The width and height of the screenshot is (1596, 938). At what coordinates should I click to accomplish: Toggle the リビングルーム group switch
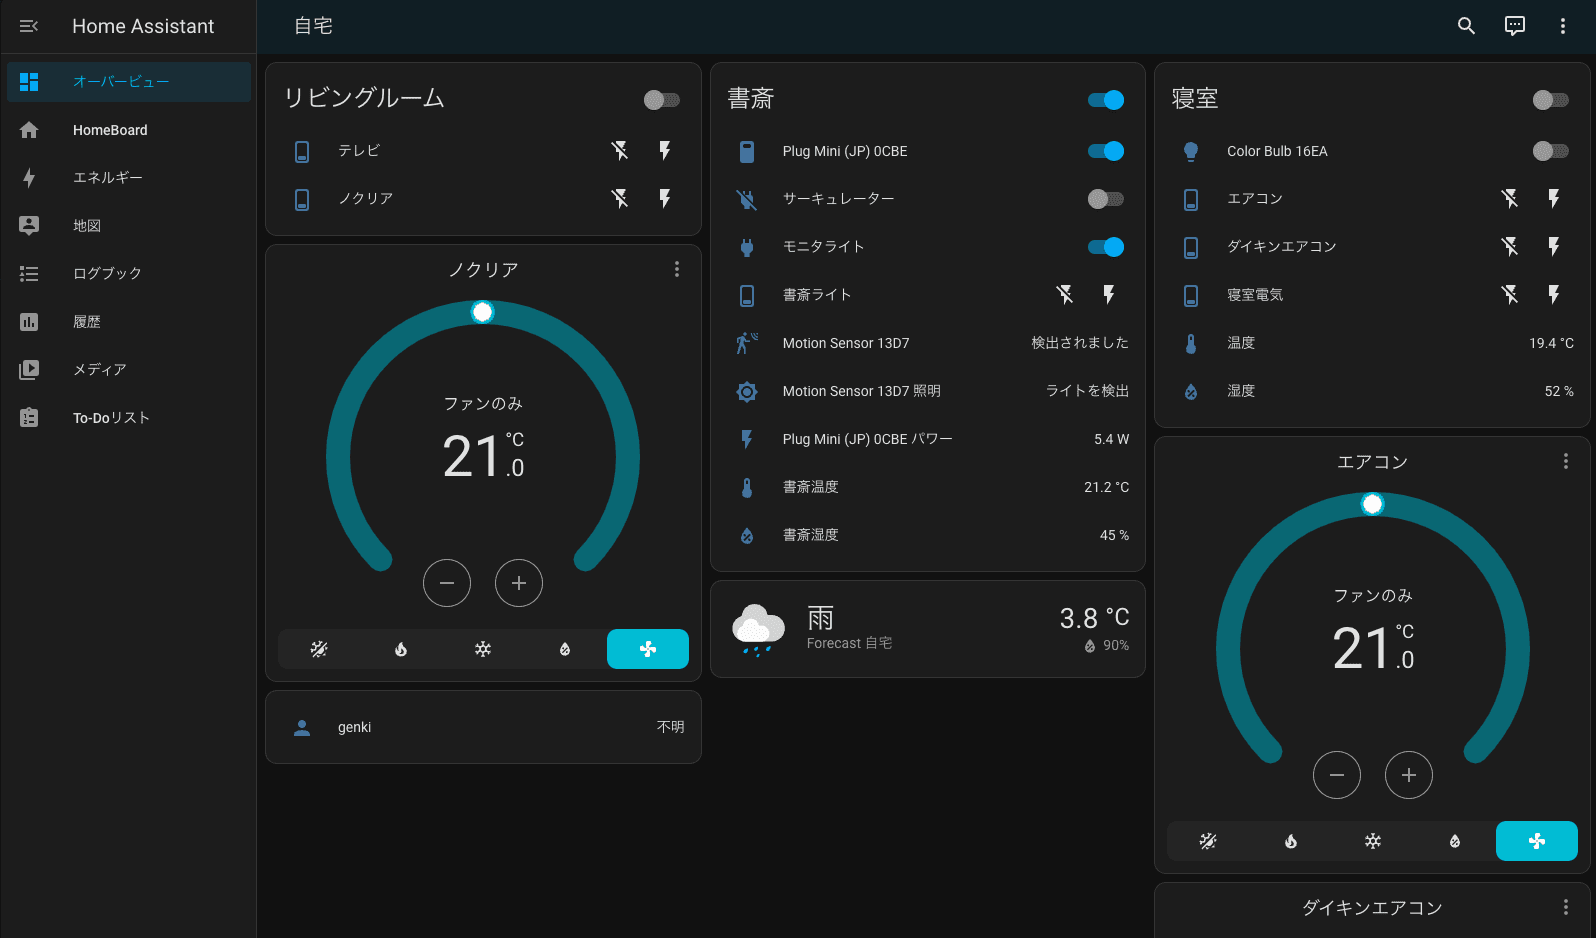(661, 100)
